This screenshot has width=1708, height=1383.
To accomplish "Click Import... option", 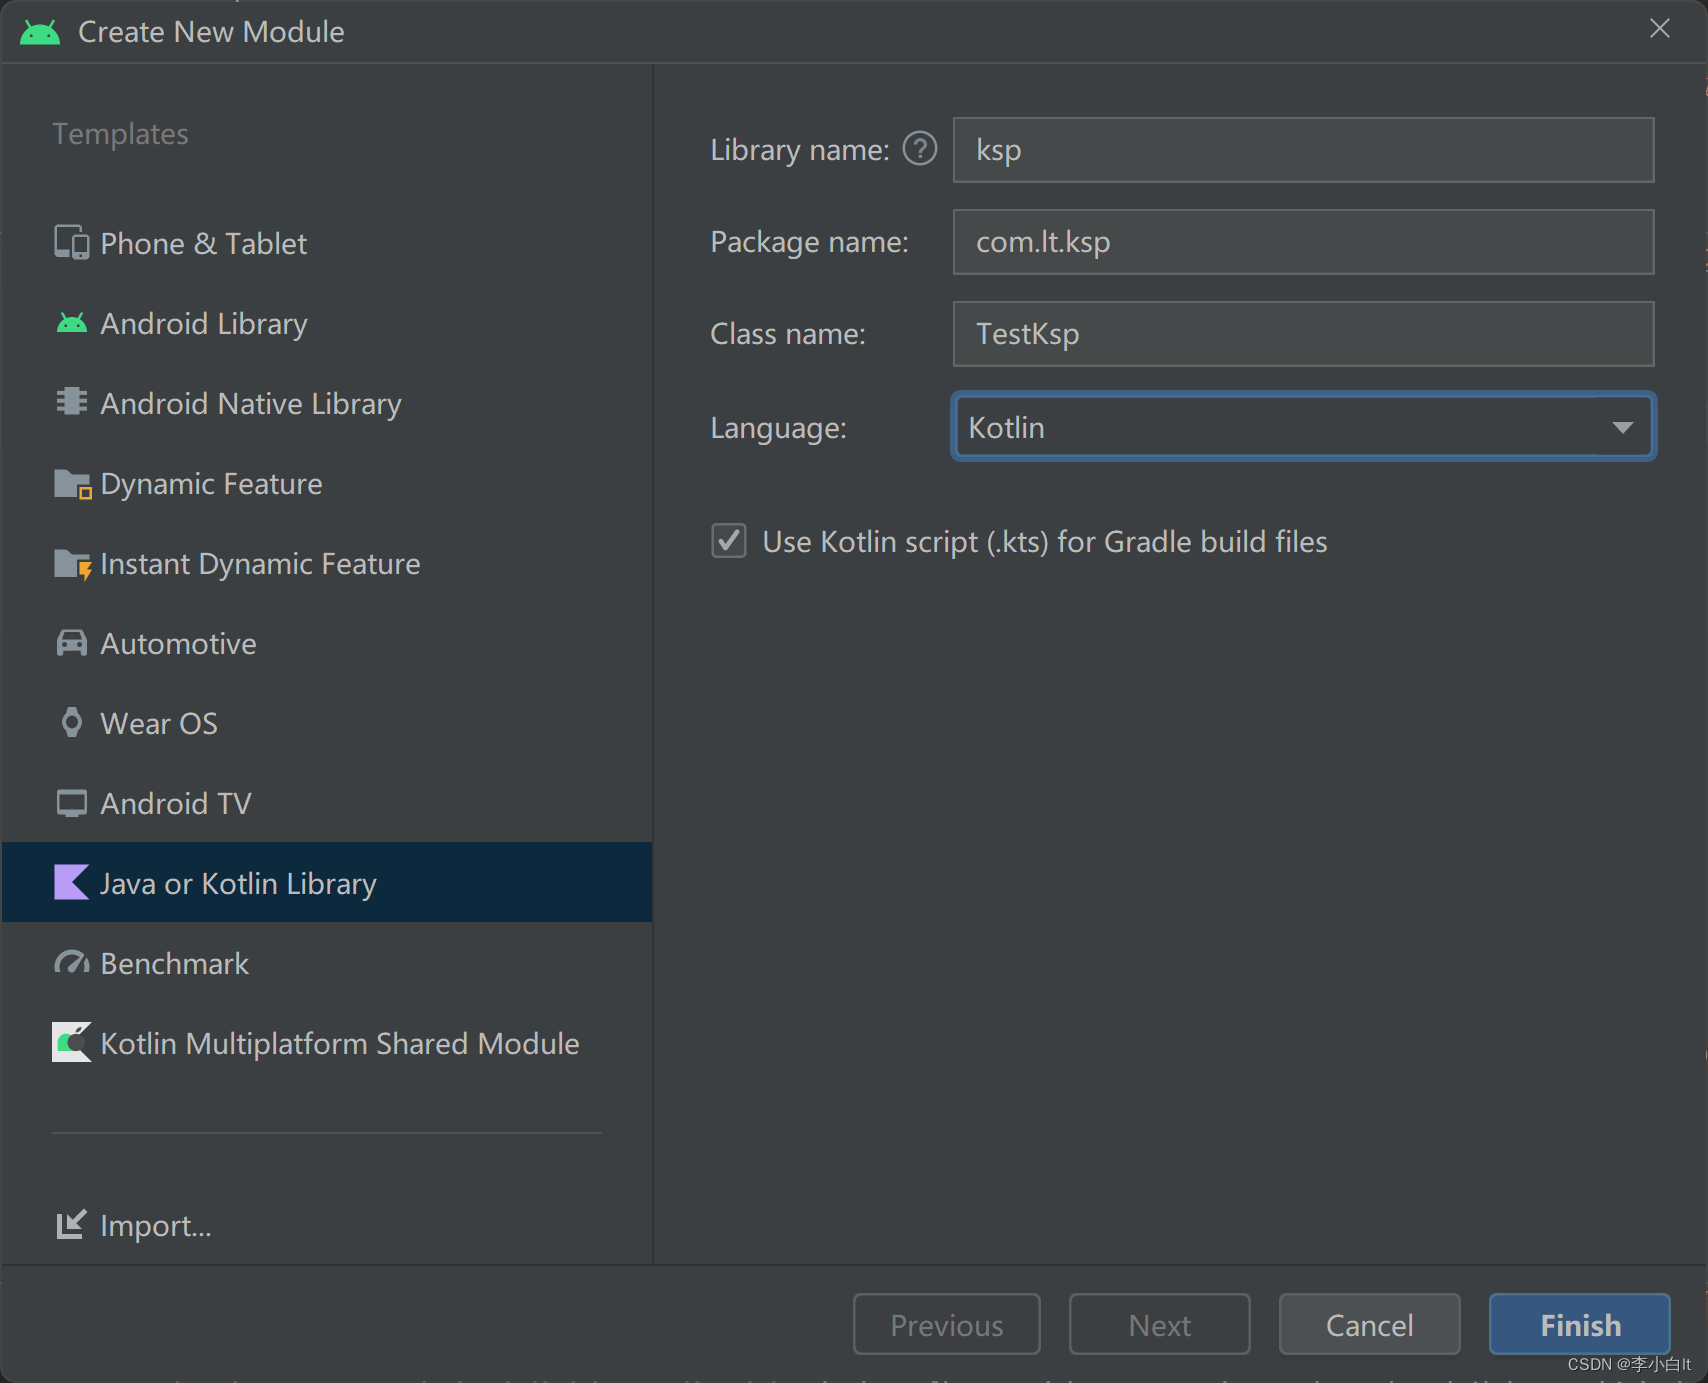I will (x=134, y=1225).
